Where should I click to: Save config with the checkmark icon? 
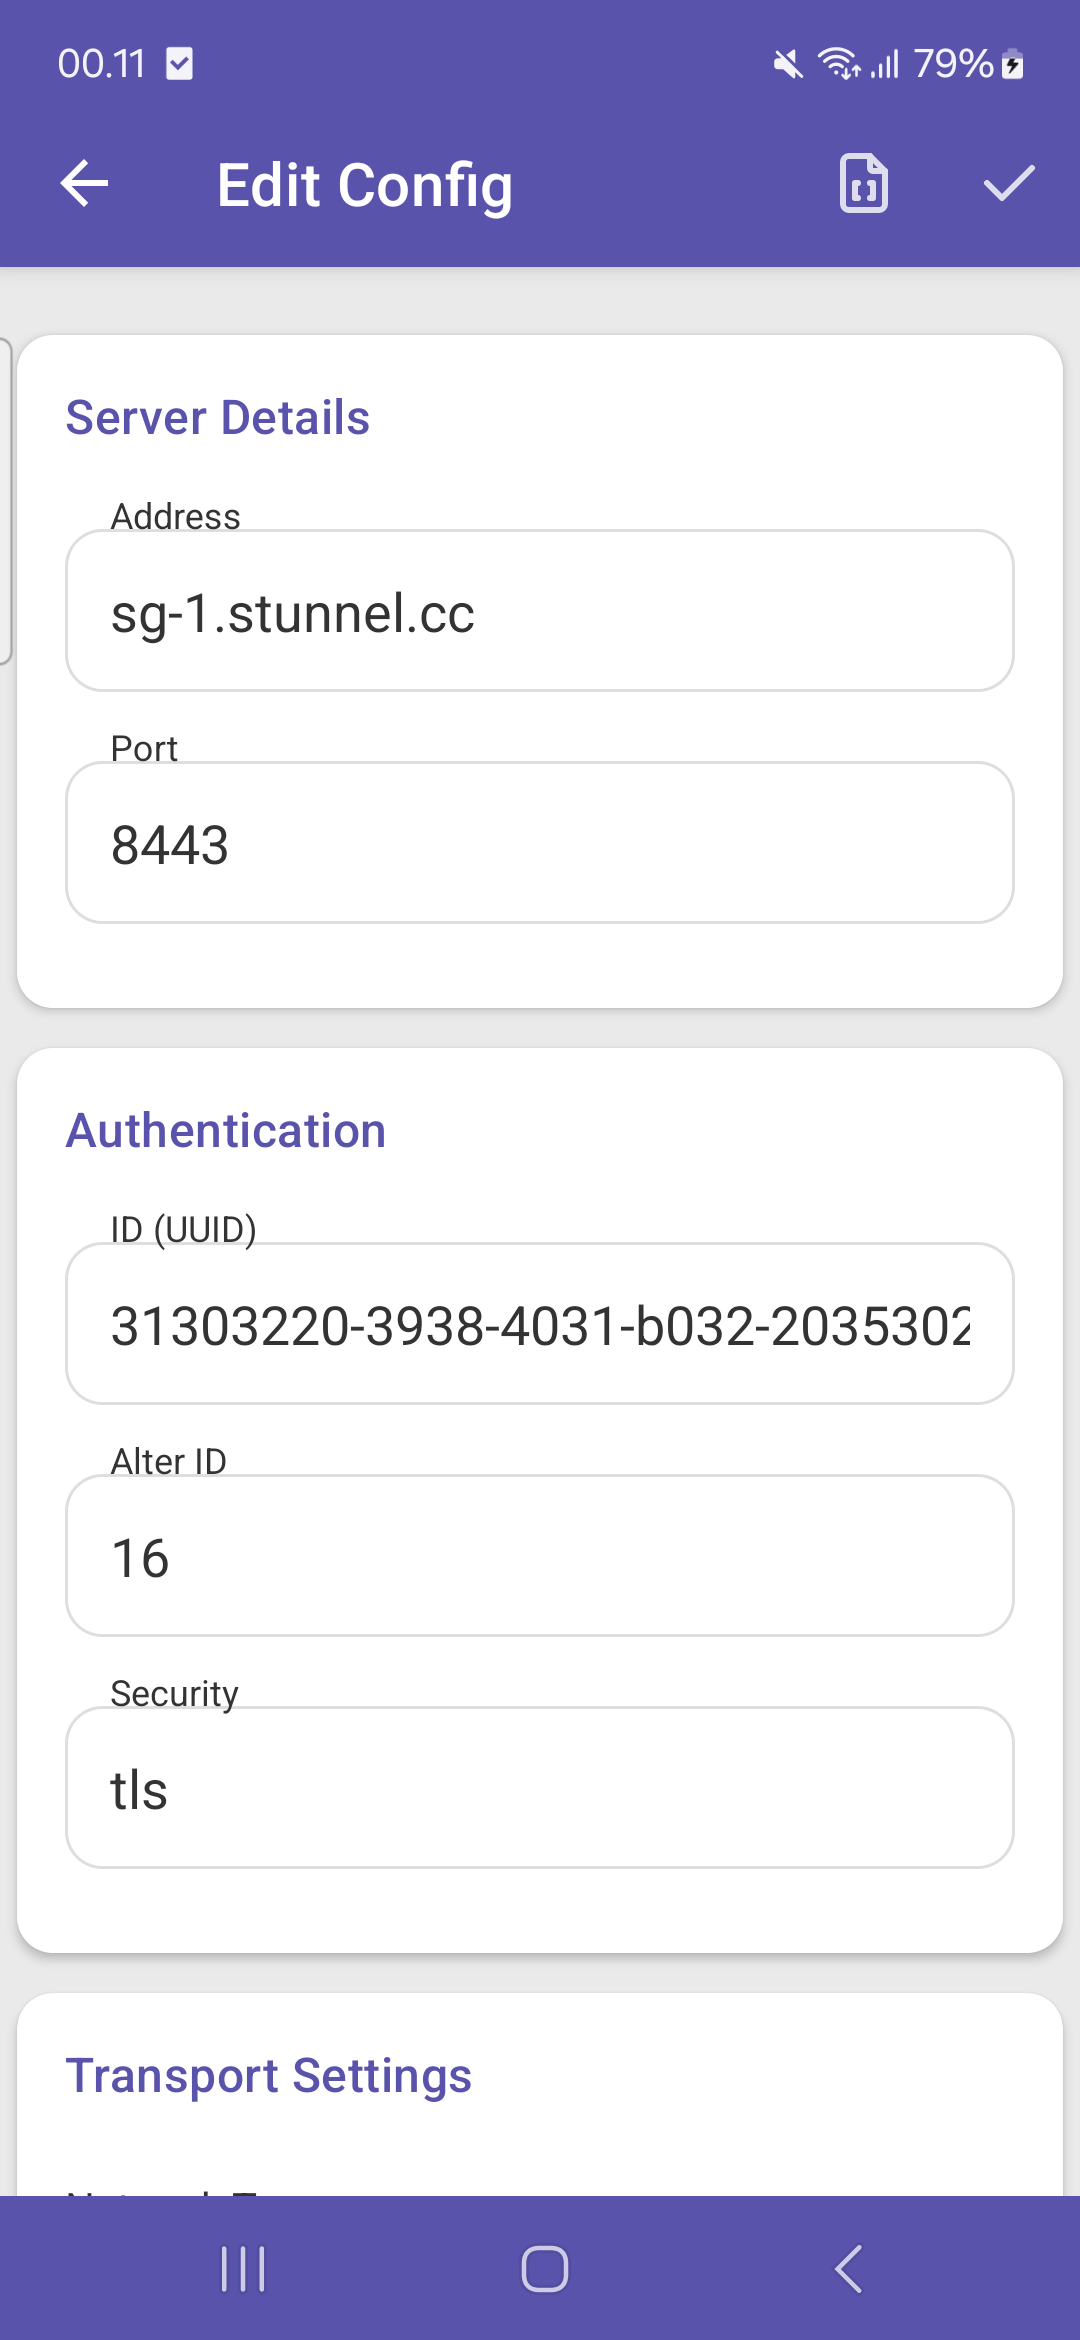tap(1008, 184)
